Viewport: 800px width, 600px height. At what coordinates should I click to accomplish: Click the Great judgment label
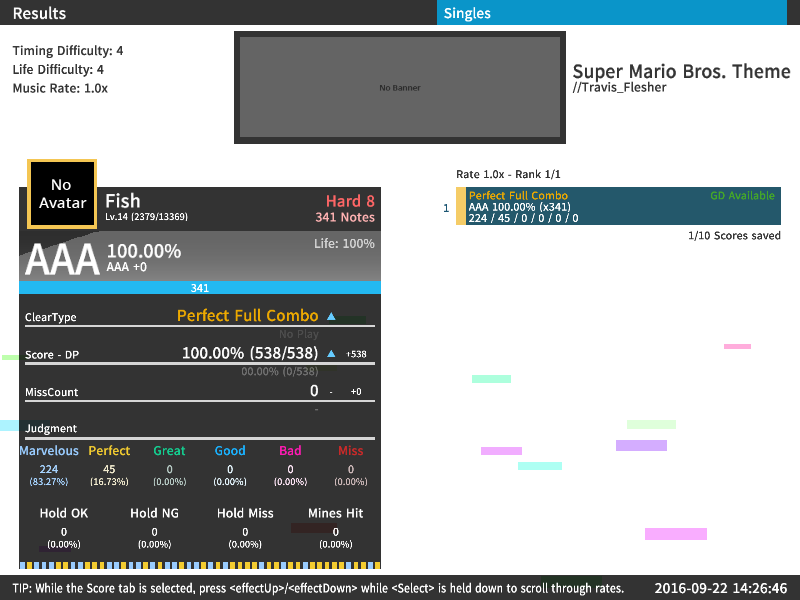[169, 451]
